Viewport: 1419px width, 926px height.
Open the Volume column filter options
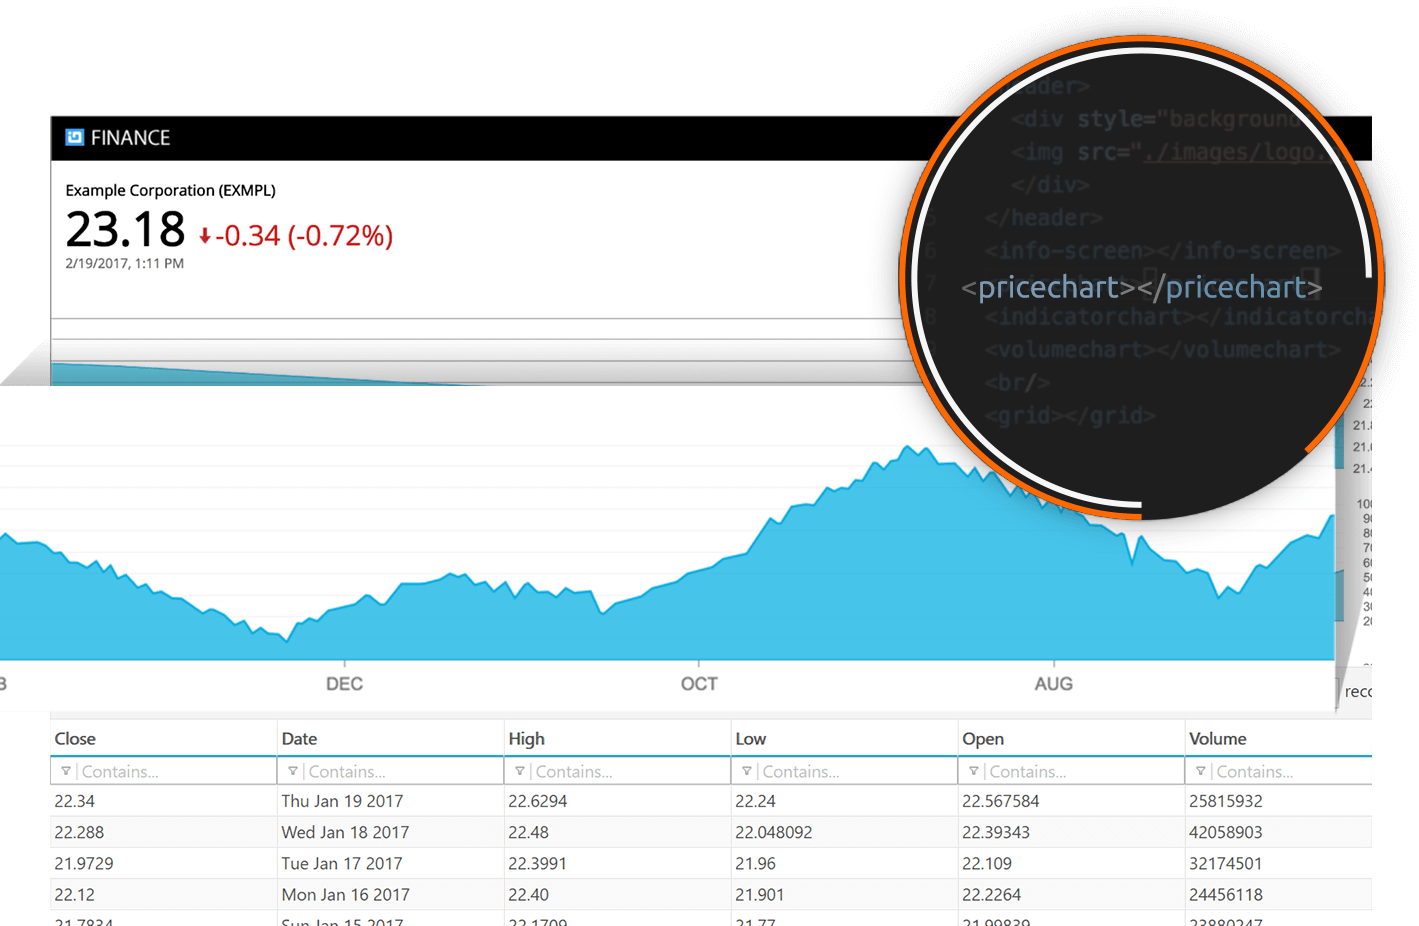[1201, 770]
